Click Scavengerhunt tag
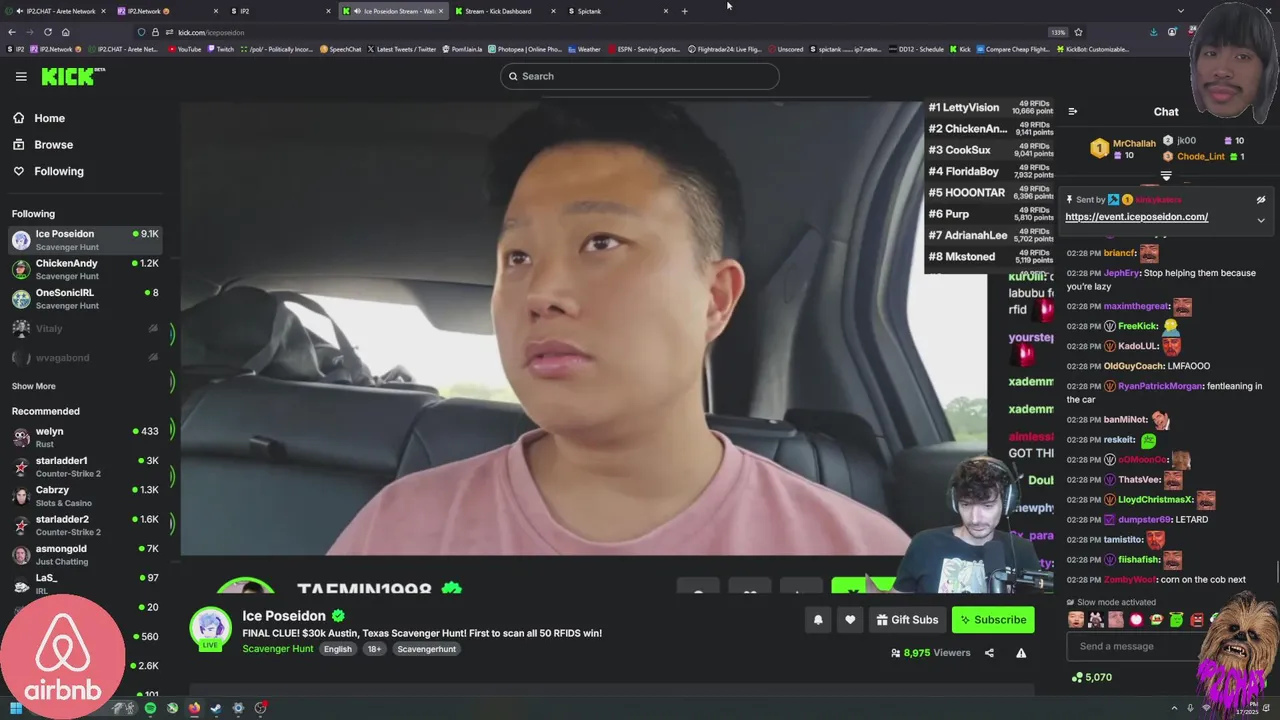This screenshot has width=1280, height=720. point(426,649)
